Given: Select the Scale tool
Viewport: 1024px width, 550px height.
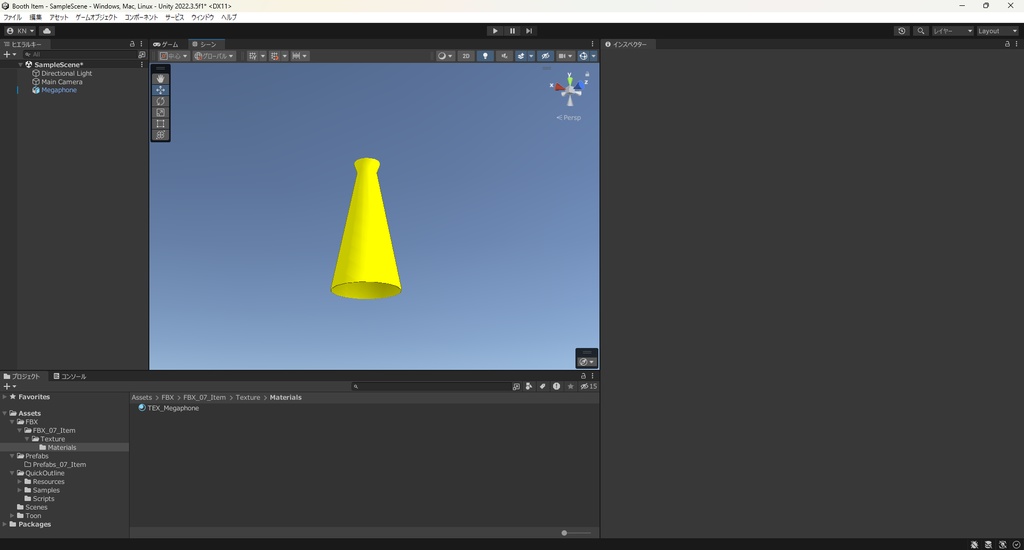Looking at the screenshot, I should (160, 112).
